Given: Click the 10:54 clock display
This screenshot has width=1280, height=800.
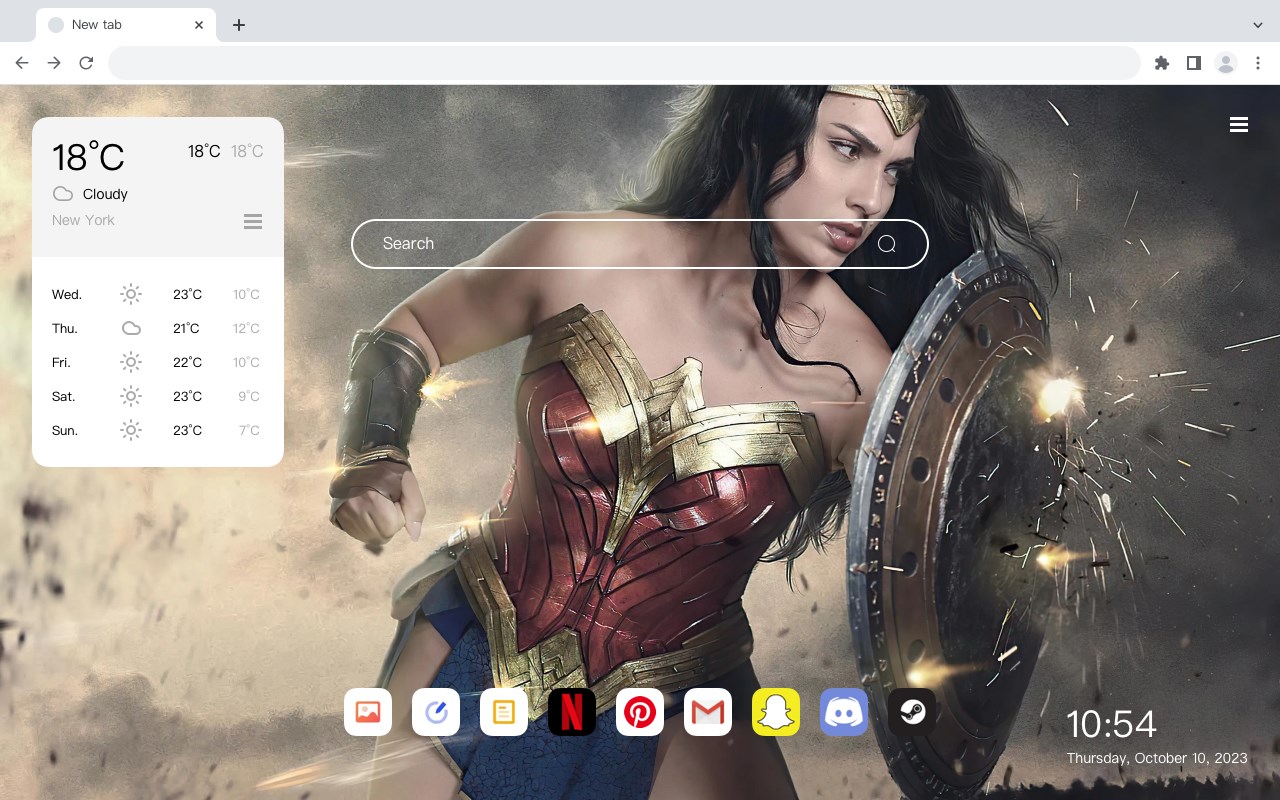Looking at the screenshot, I should click(x=1111, y=724).
